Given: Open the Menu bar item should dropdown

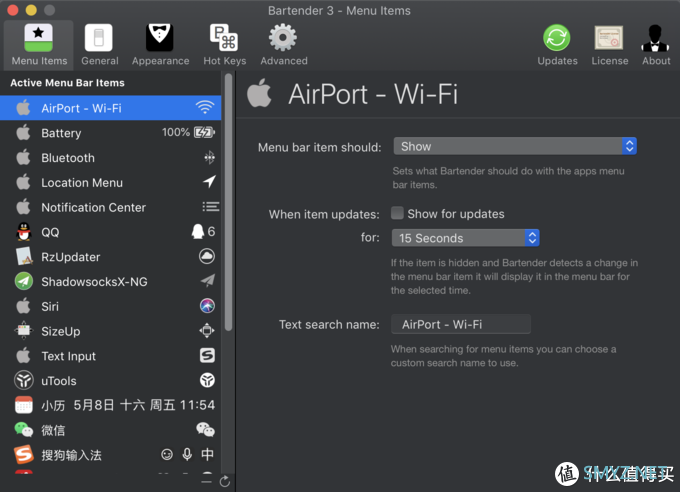Looking at the screenshot, I should tap(515, 146).
